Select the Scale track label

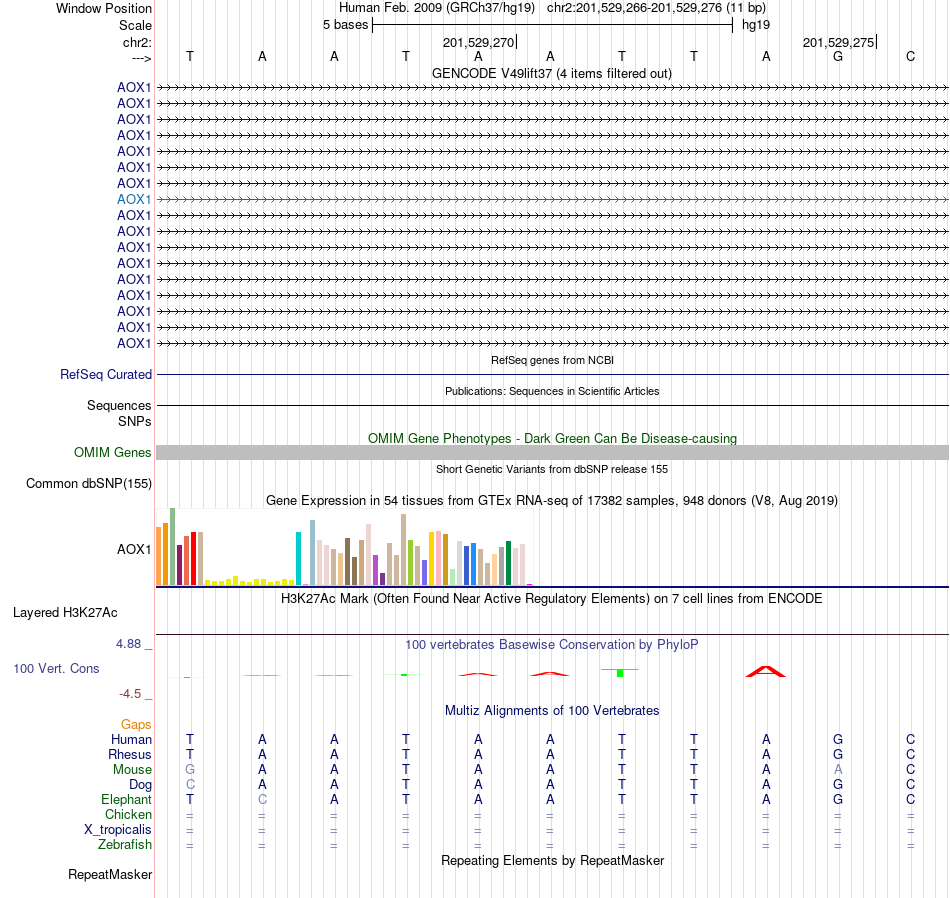point(135,25)
